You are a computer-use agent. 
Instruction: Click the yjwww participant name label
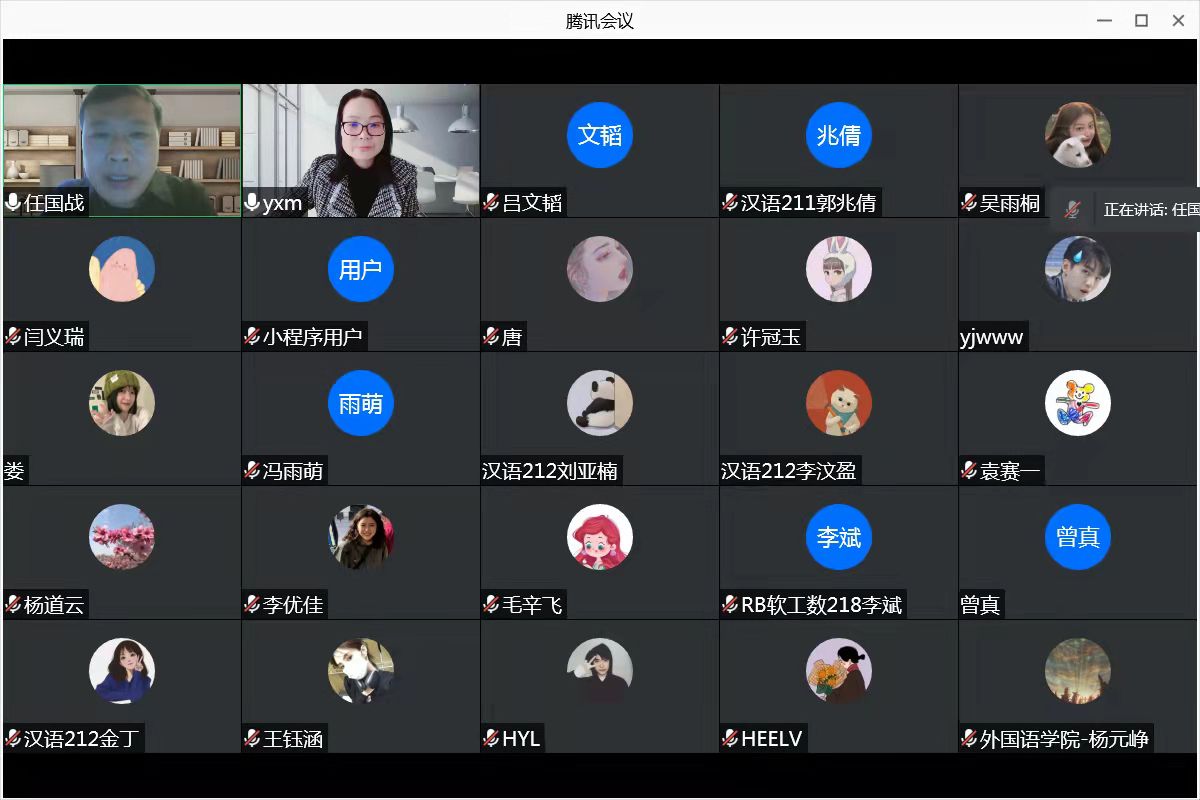tap(992, 337)
